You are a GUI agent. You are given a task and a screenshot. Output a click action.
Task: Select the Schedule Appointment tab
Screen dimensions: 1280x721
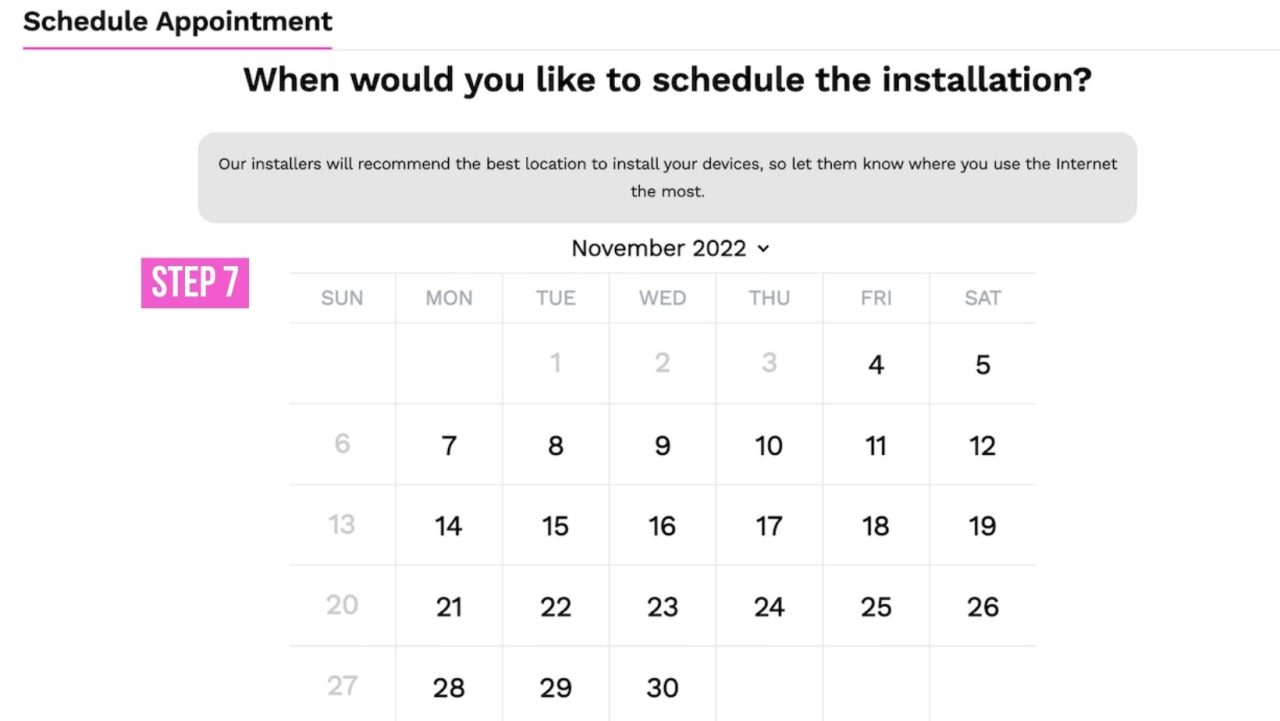coord(177,21)
